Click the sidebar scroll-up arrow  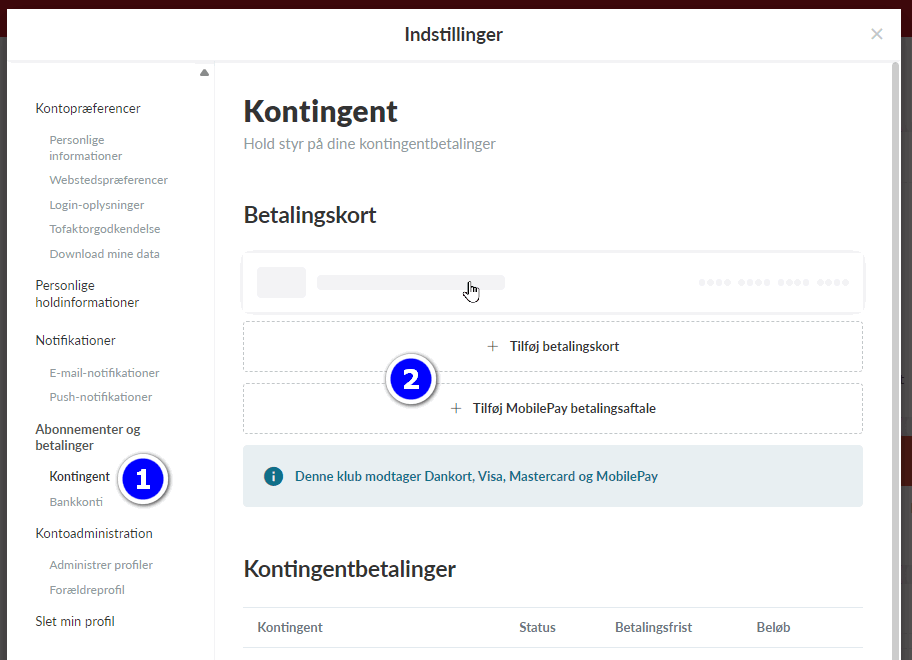point(204,73)
